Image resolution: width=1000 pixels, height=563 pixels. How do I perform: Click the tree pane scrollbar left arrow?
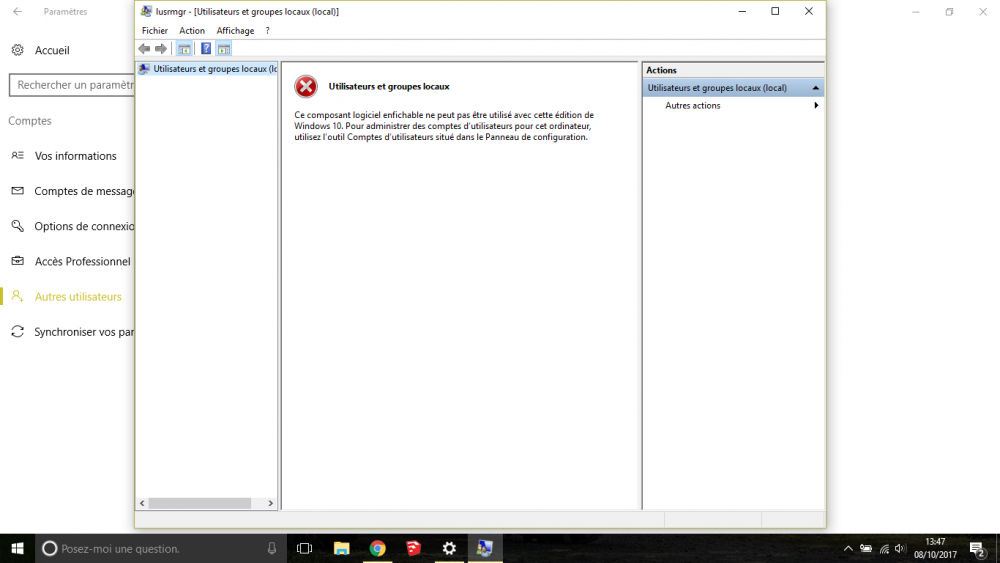pyautogui.click(x=142, y=503)
